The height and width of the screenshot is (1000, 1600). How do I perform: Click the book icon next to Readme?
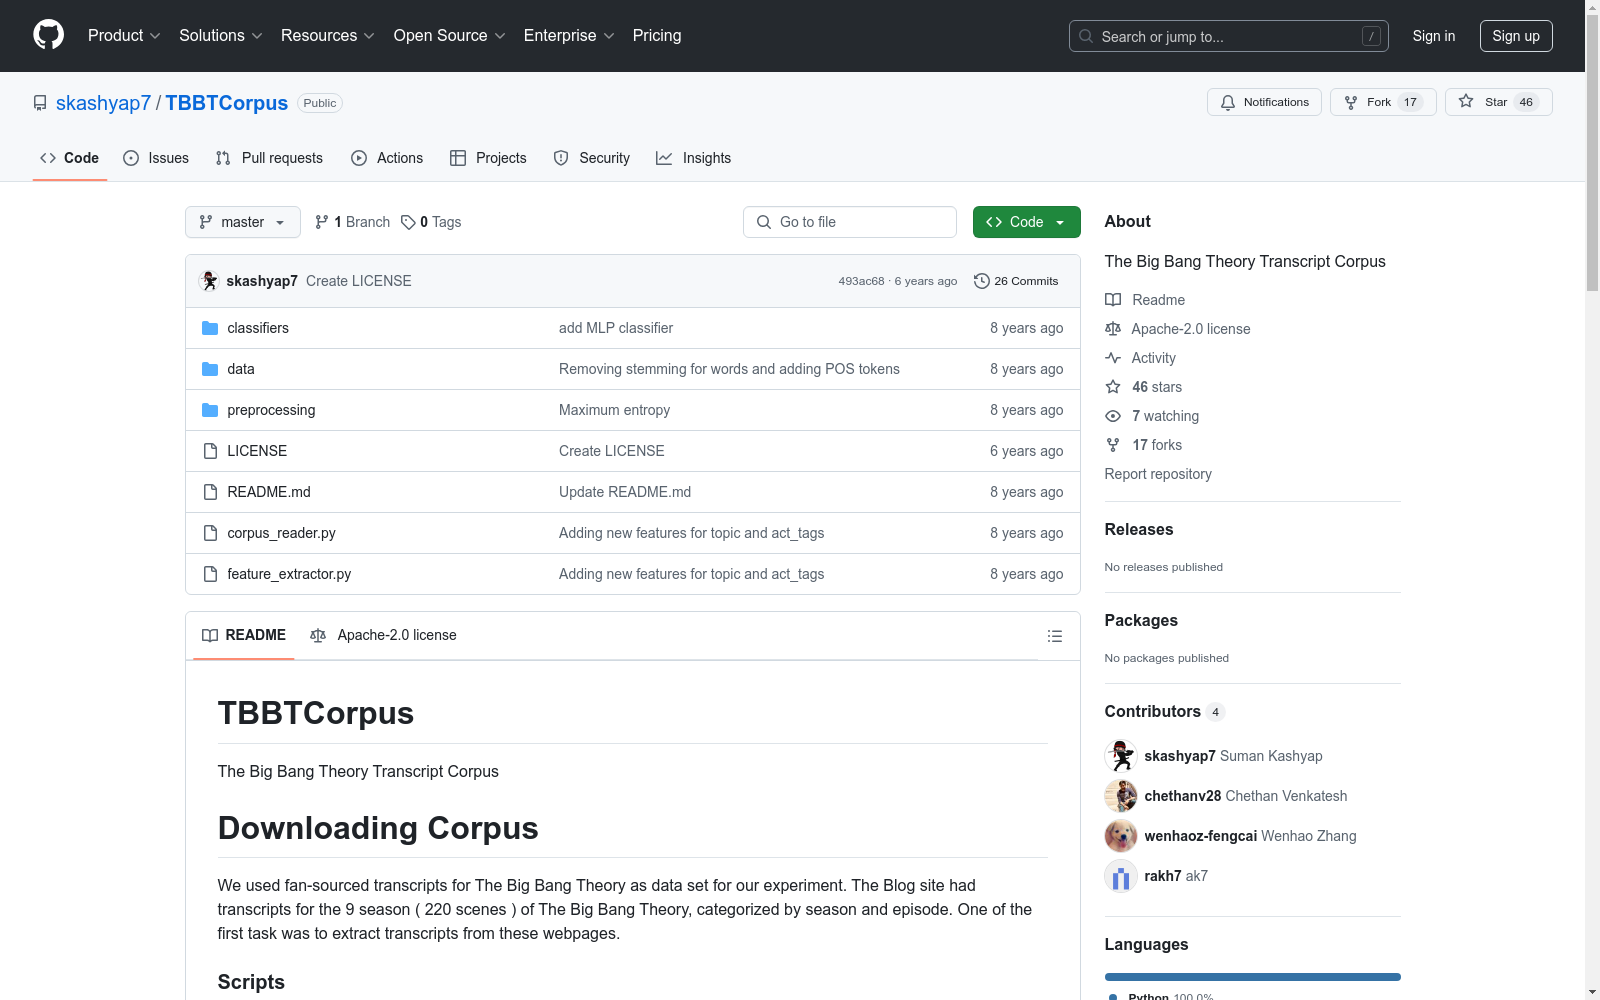coord(1113,300)
